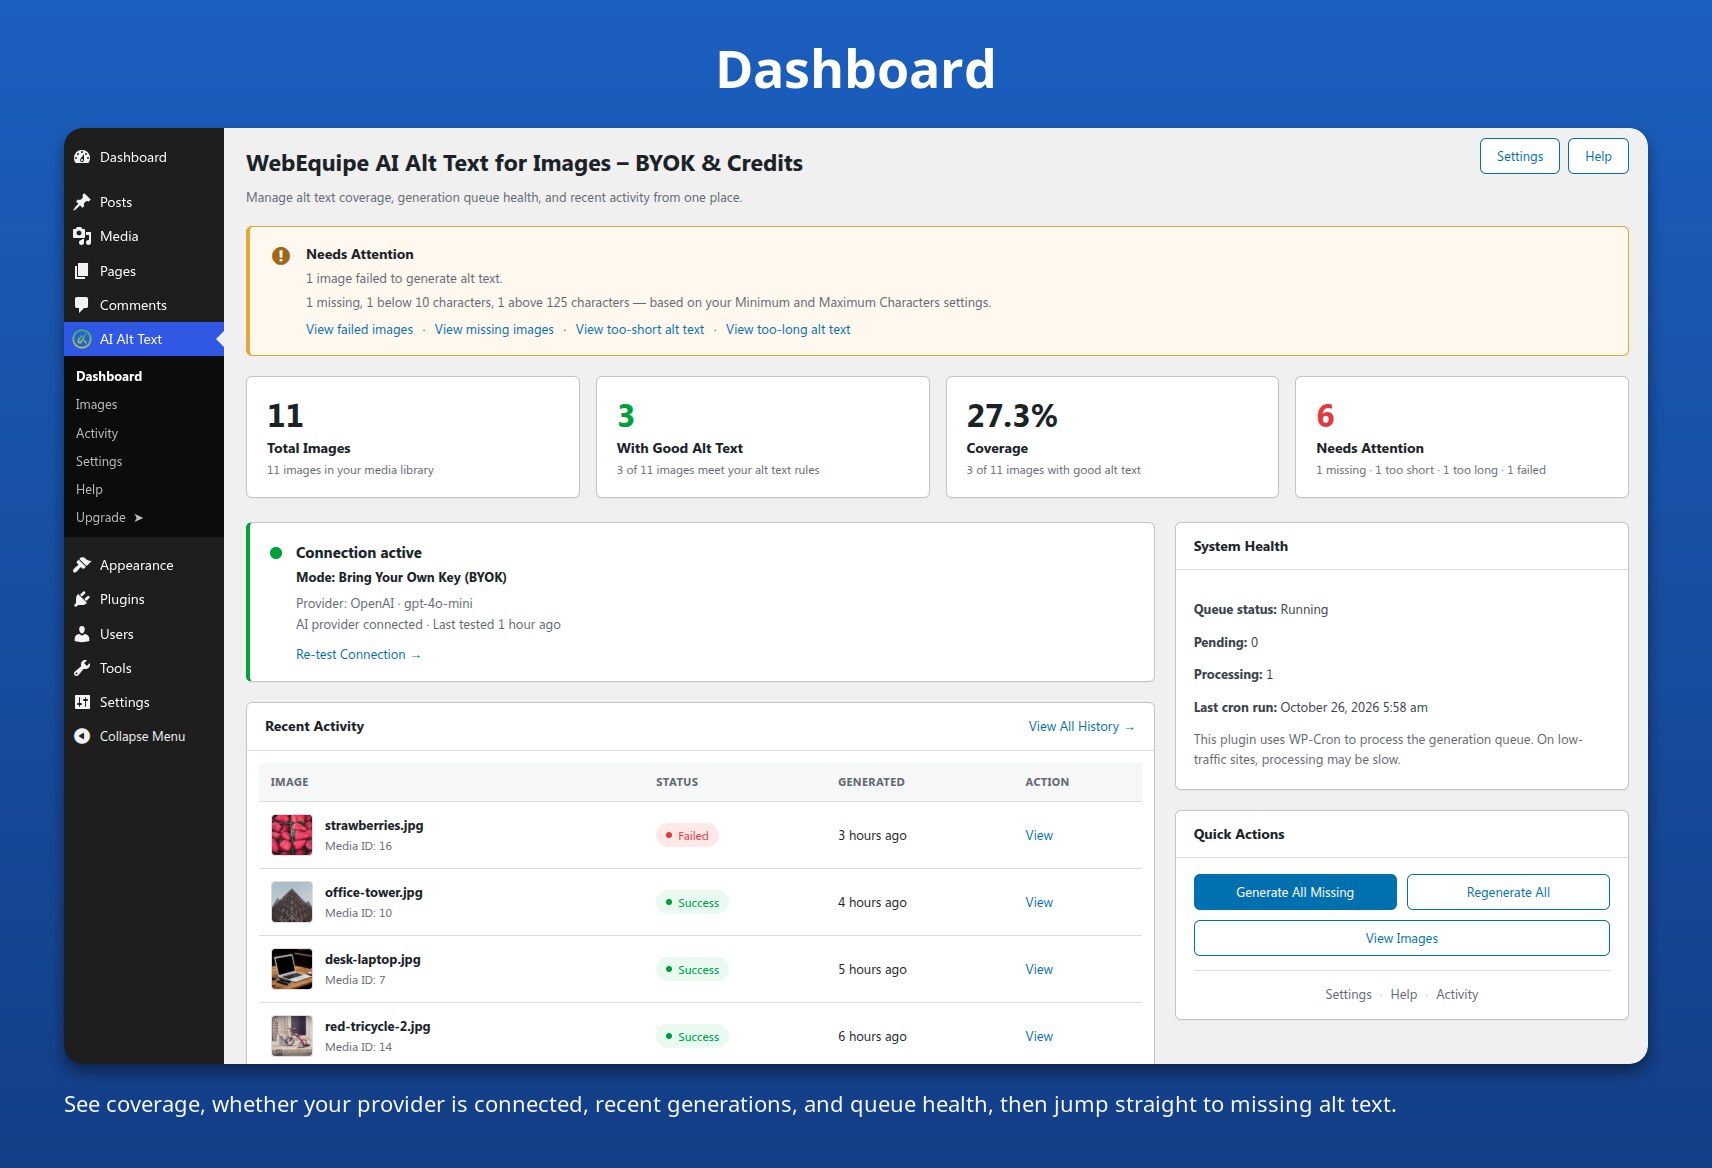Image resolution: width=1712 pixels, height=1168 pixels.
Task: Open View missing images link
Action: click(x=494, y=329)
